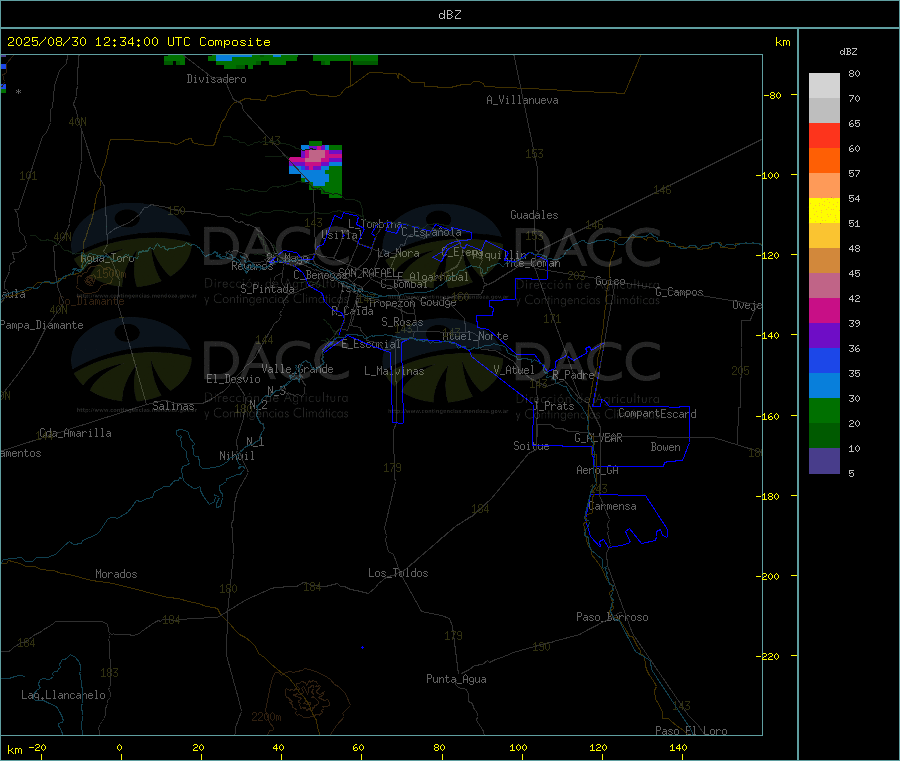Click the Soitue map label
Screen dimensions: 900x761
point(532,446)
